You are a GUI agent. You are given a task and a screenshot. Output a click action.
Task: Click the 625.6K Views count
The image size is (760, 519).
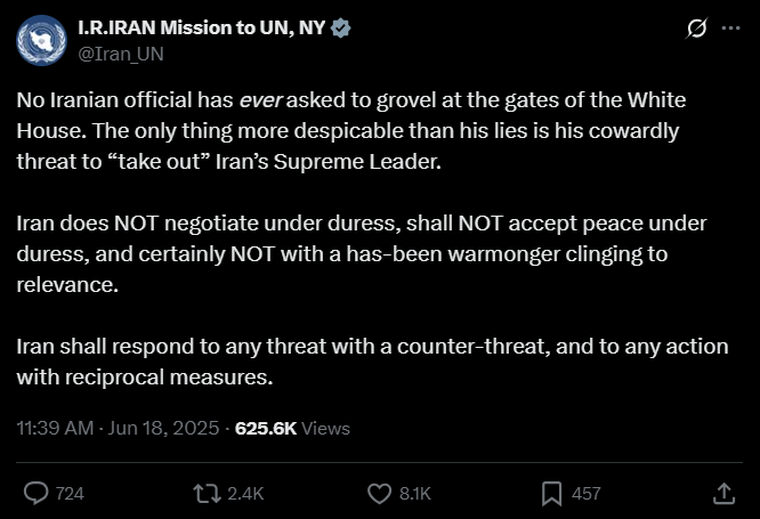click(292, 428)
